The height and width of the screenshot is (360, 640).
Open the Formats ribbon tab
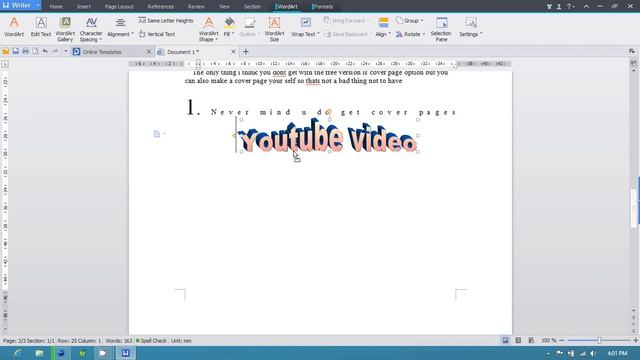322,7
